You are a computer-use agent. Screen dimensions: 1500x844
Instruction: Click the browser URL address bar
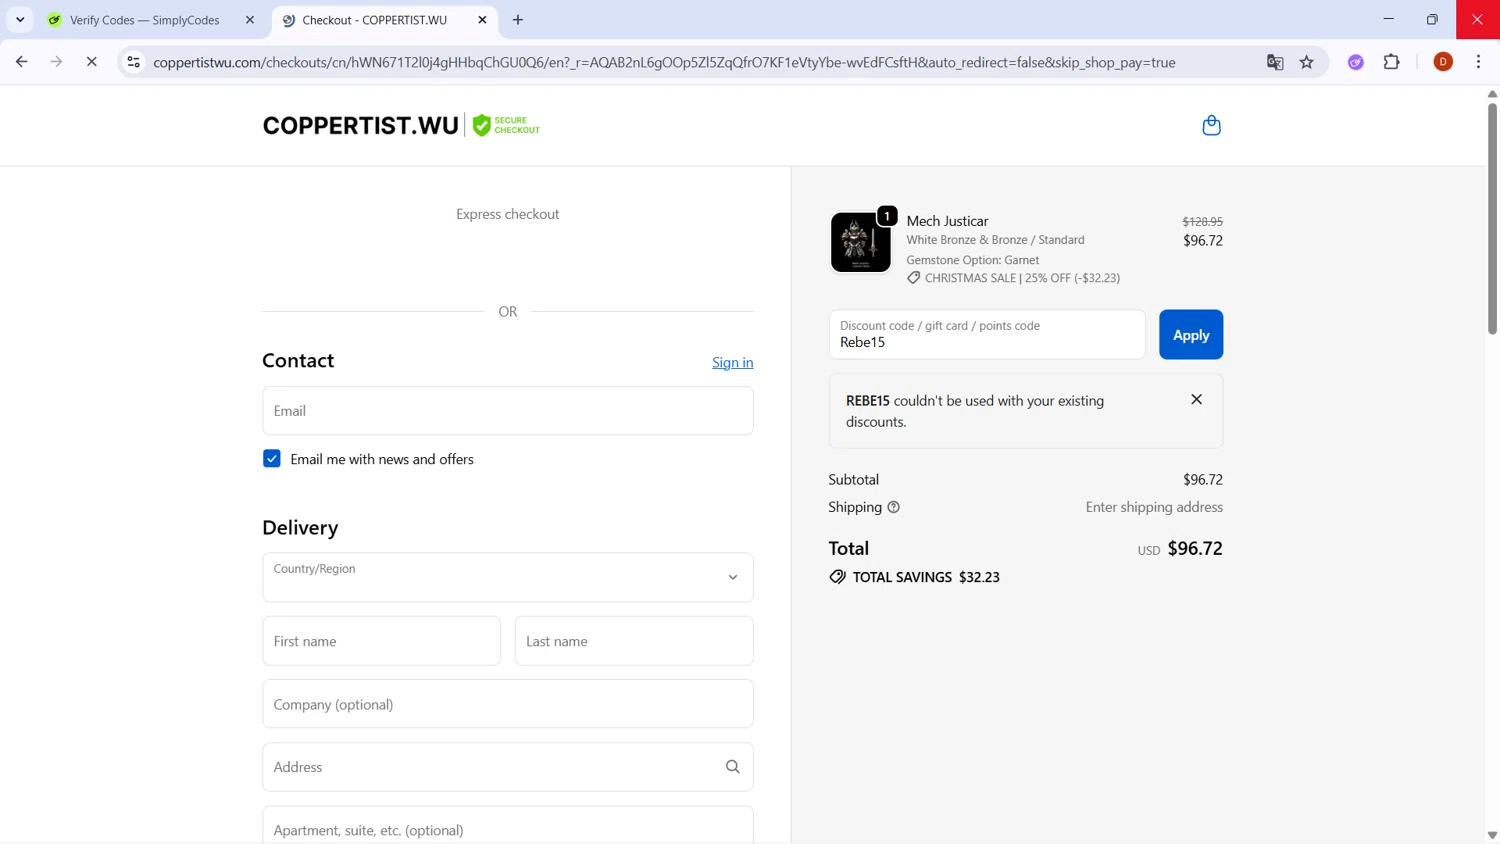pos(664,62)
